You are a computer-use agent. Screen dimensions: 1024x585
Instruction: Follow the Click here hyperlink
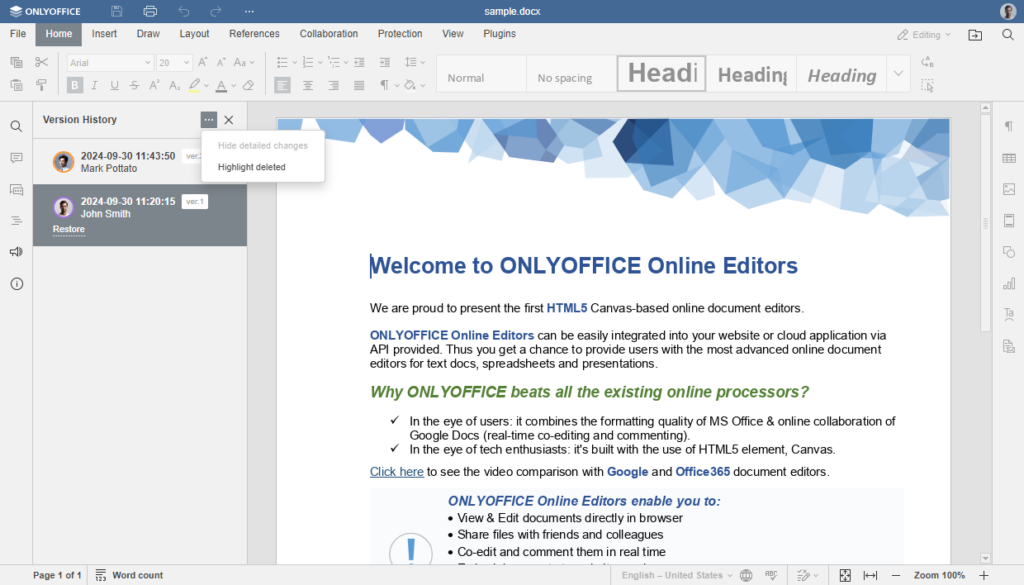[396, 471]
